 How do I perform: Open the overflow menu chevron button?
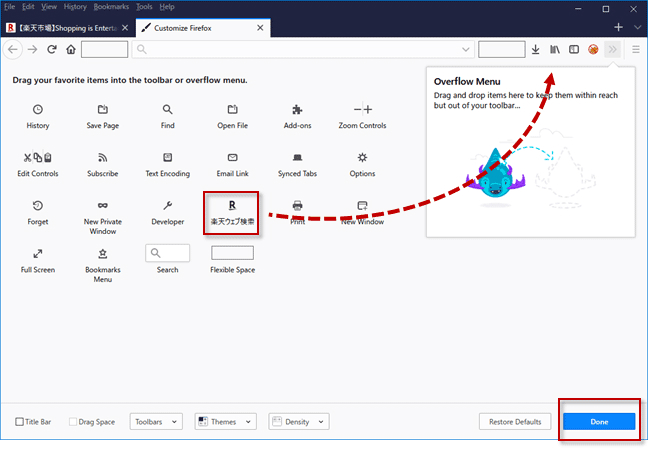pyautogui.click(x=612, y=50)
